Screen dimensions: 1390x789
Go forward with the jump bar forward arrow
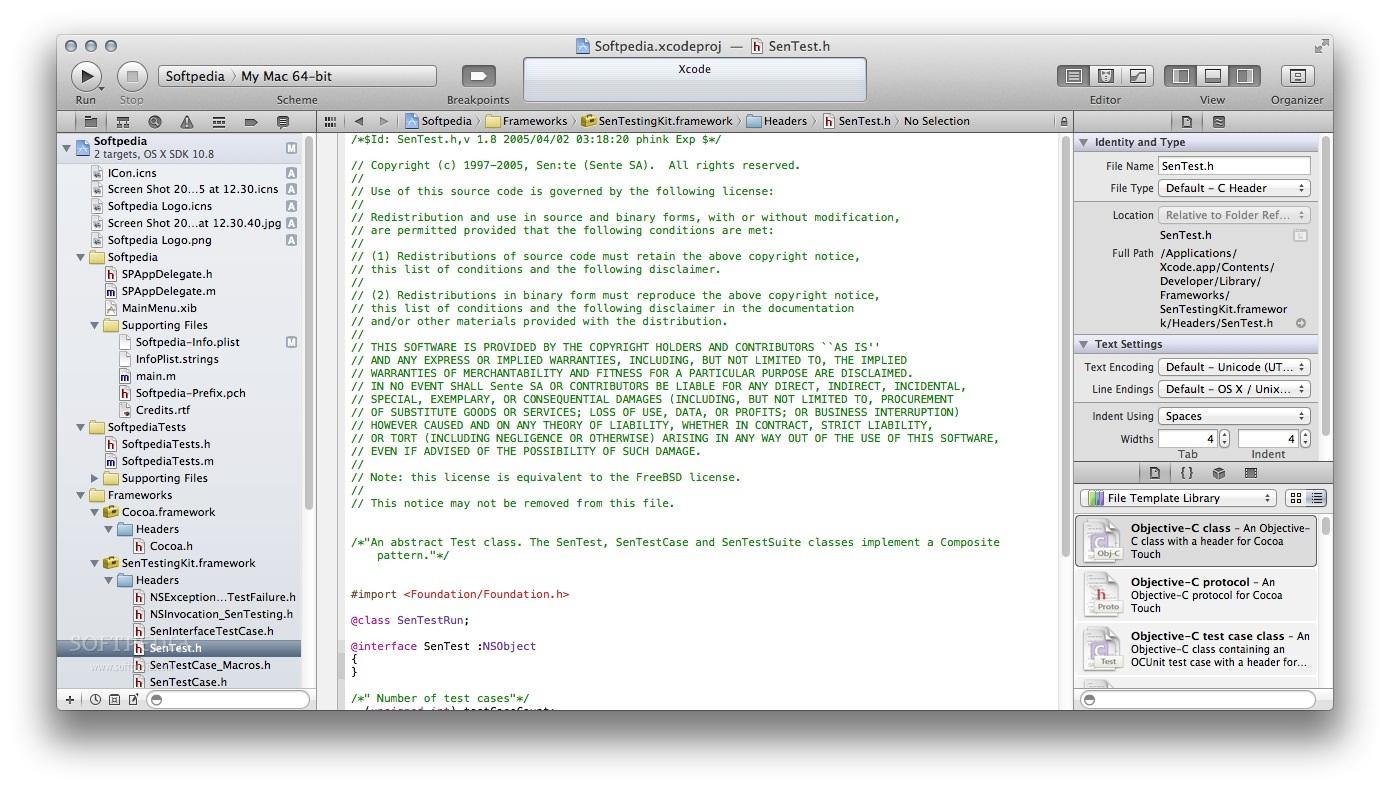coord(383,121)
